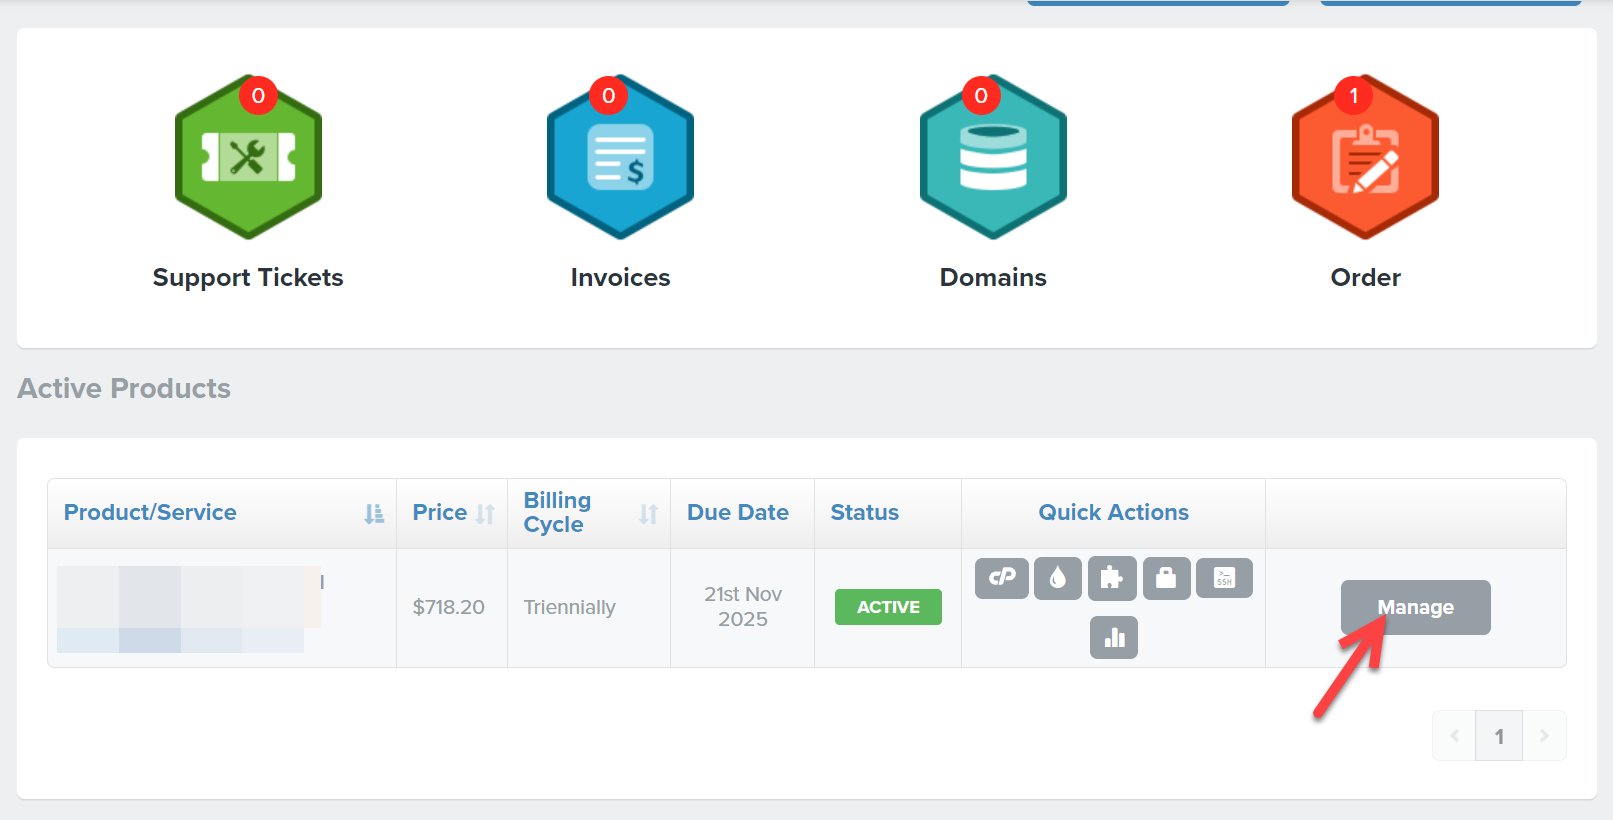The image size is (1613, 820).
Task: Open the Order hexagon icon
Action: click(x=1365, y=157)
